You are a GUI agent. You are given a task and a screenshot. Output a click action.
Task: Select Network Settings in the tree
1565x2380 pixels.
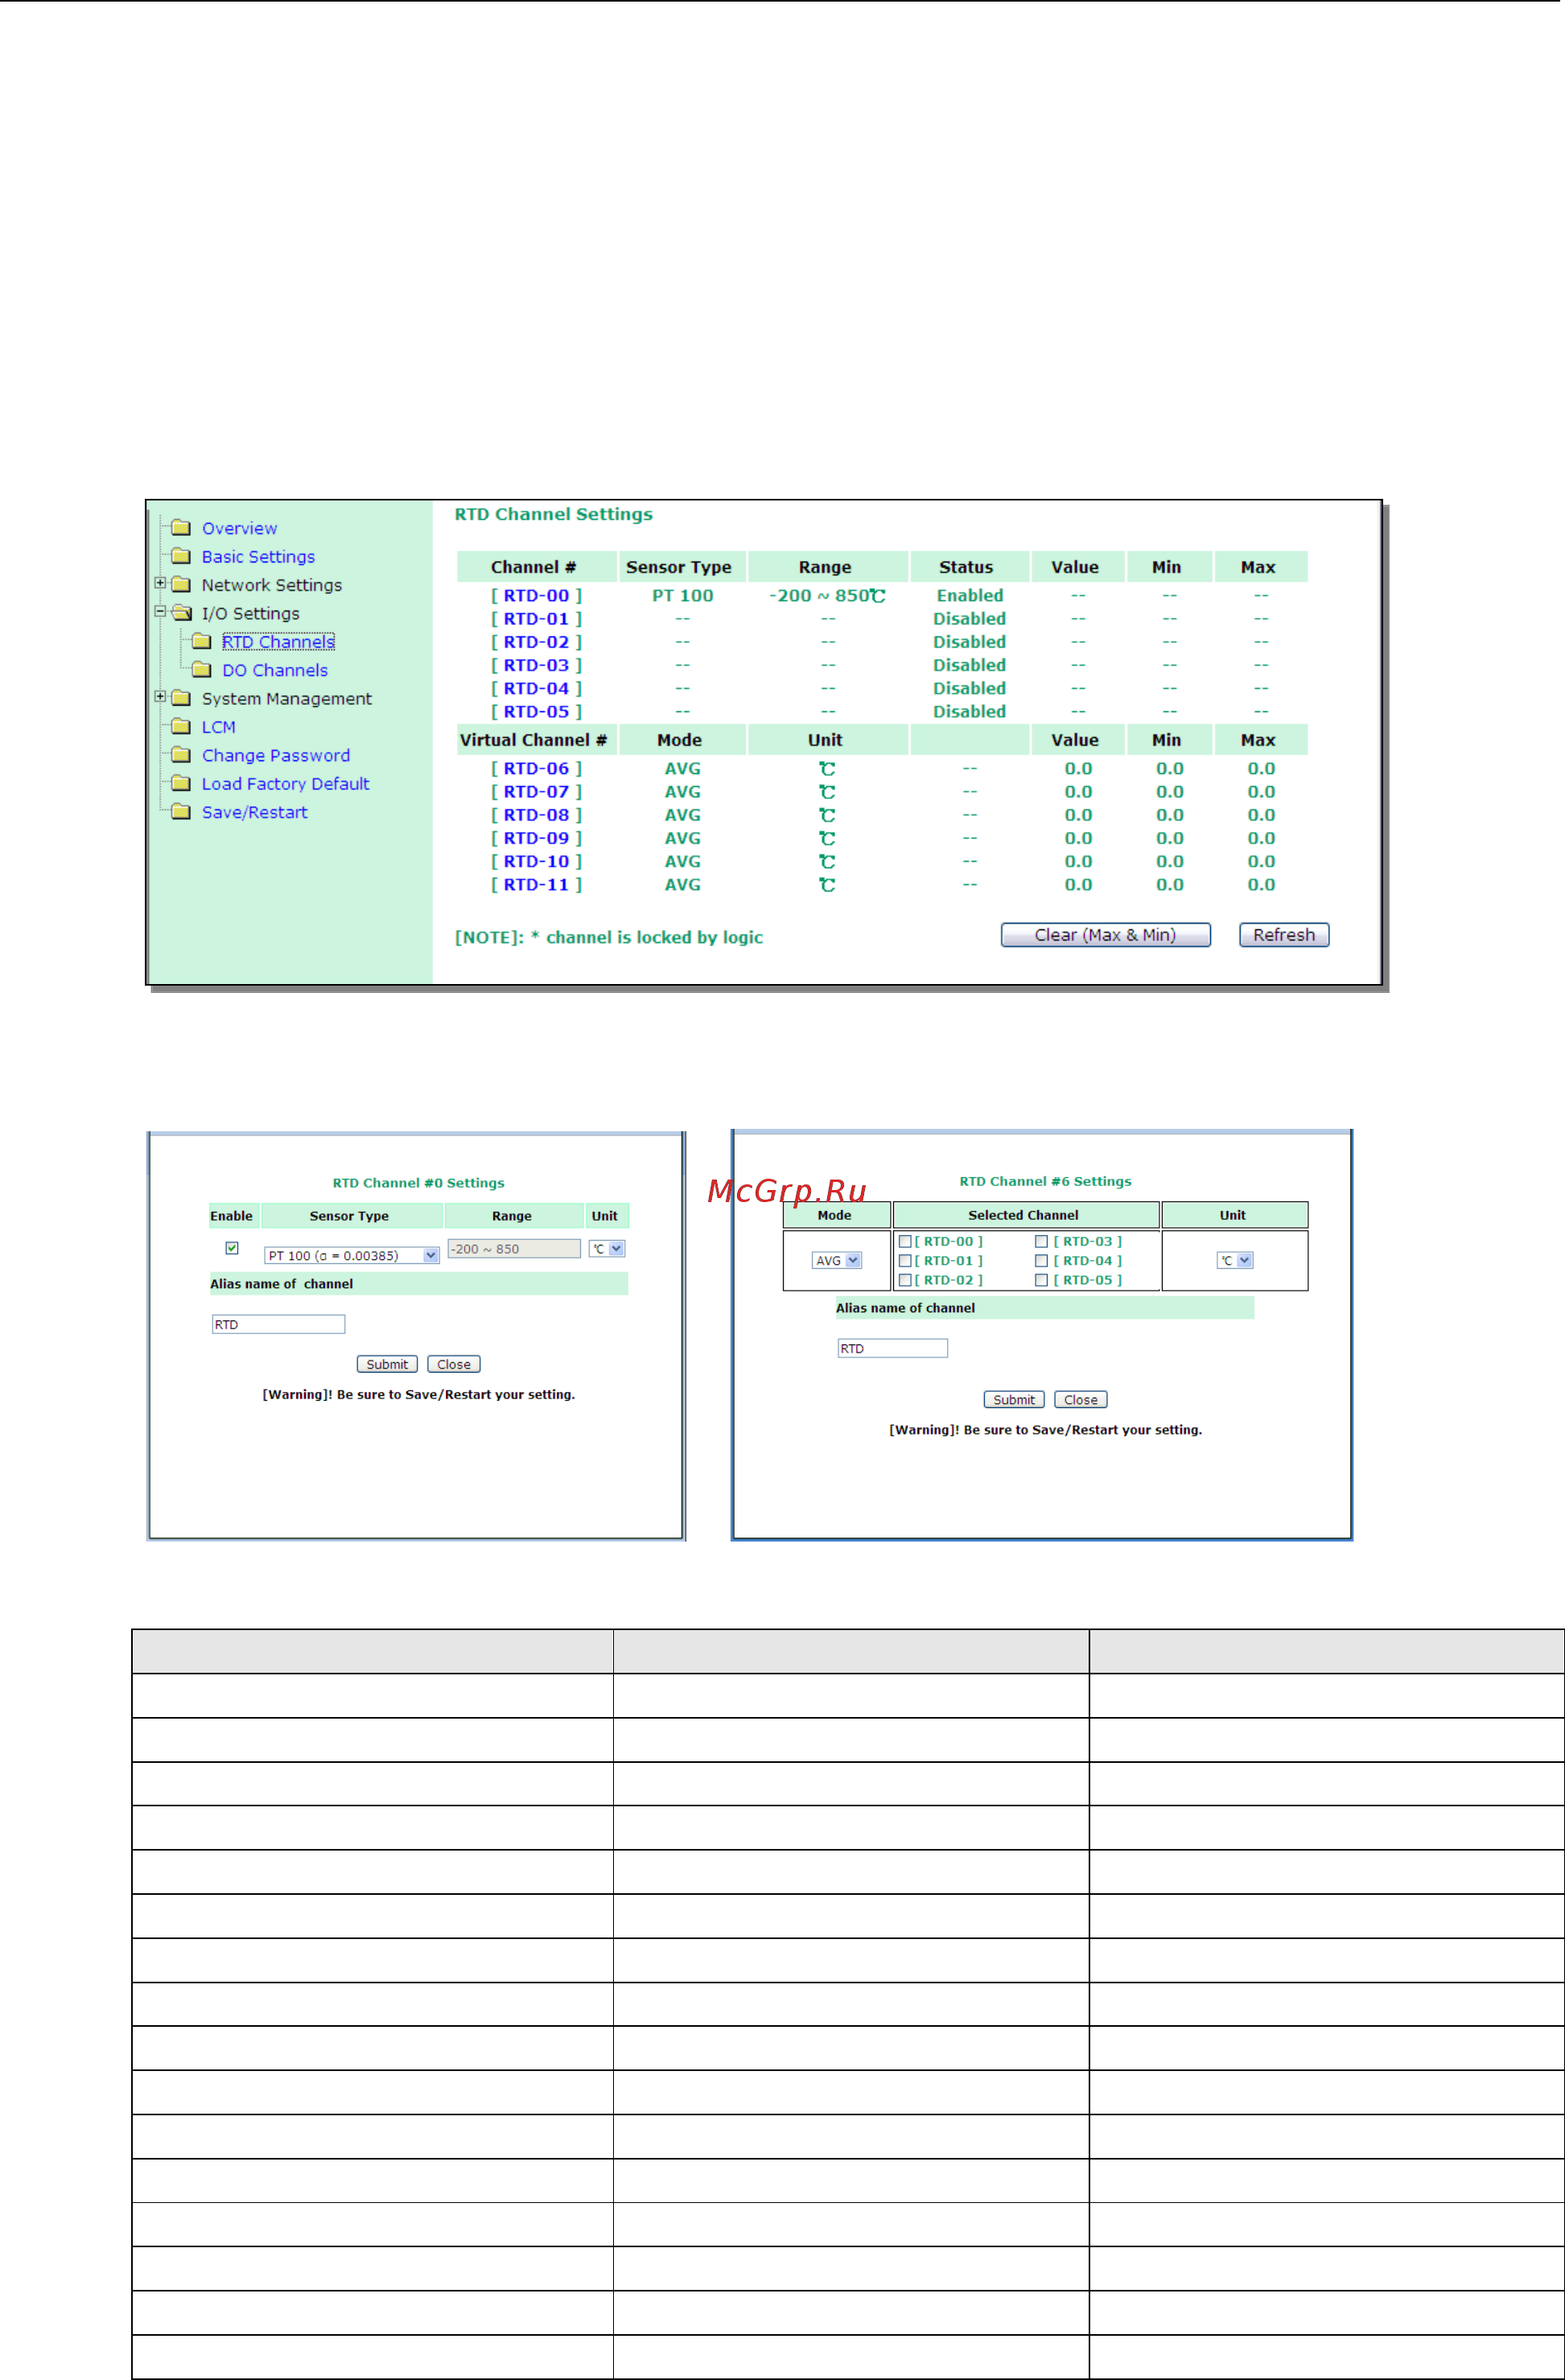[x=272, y=585]
